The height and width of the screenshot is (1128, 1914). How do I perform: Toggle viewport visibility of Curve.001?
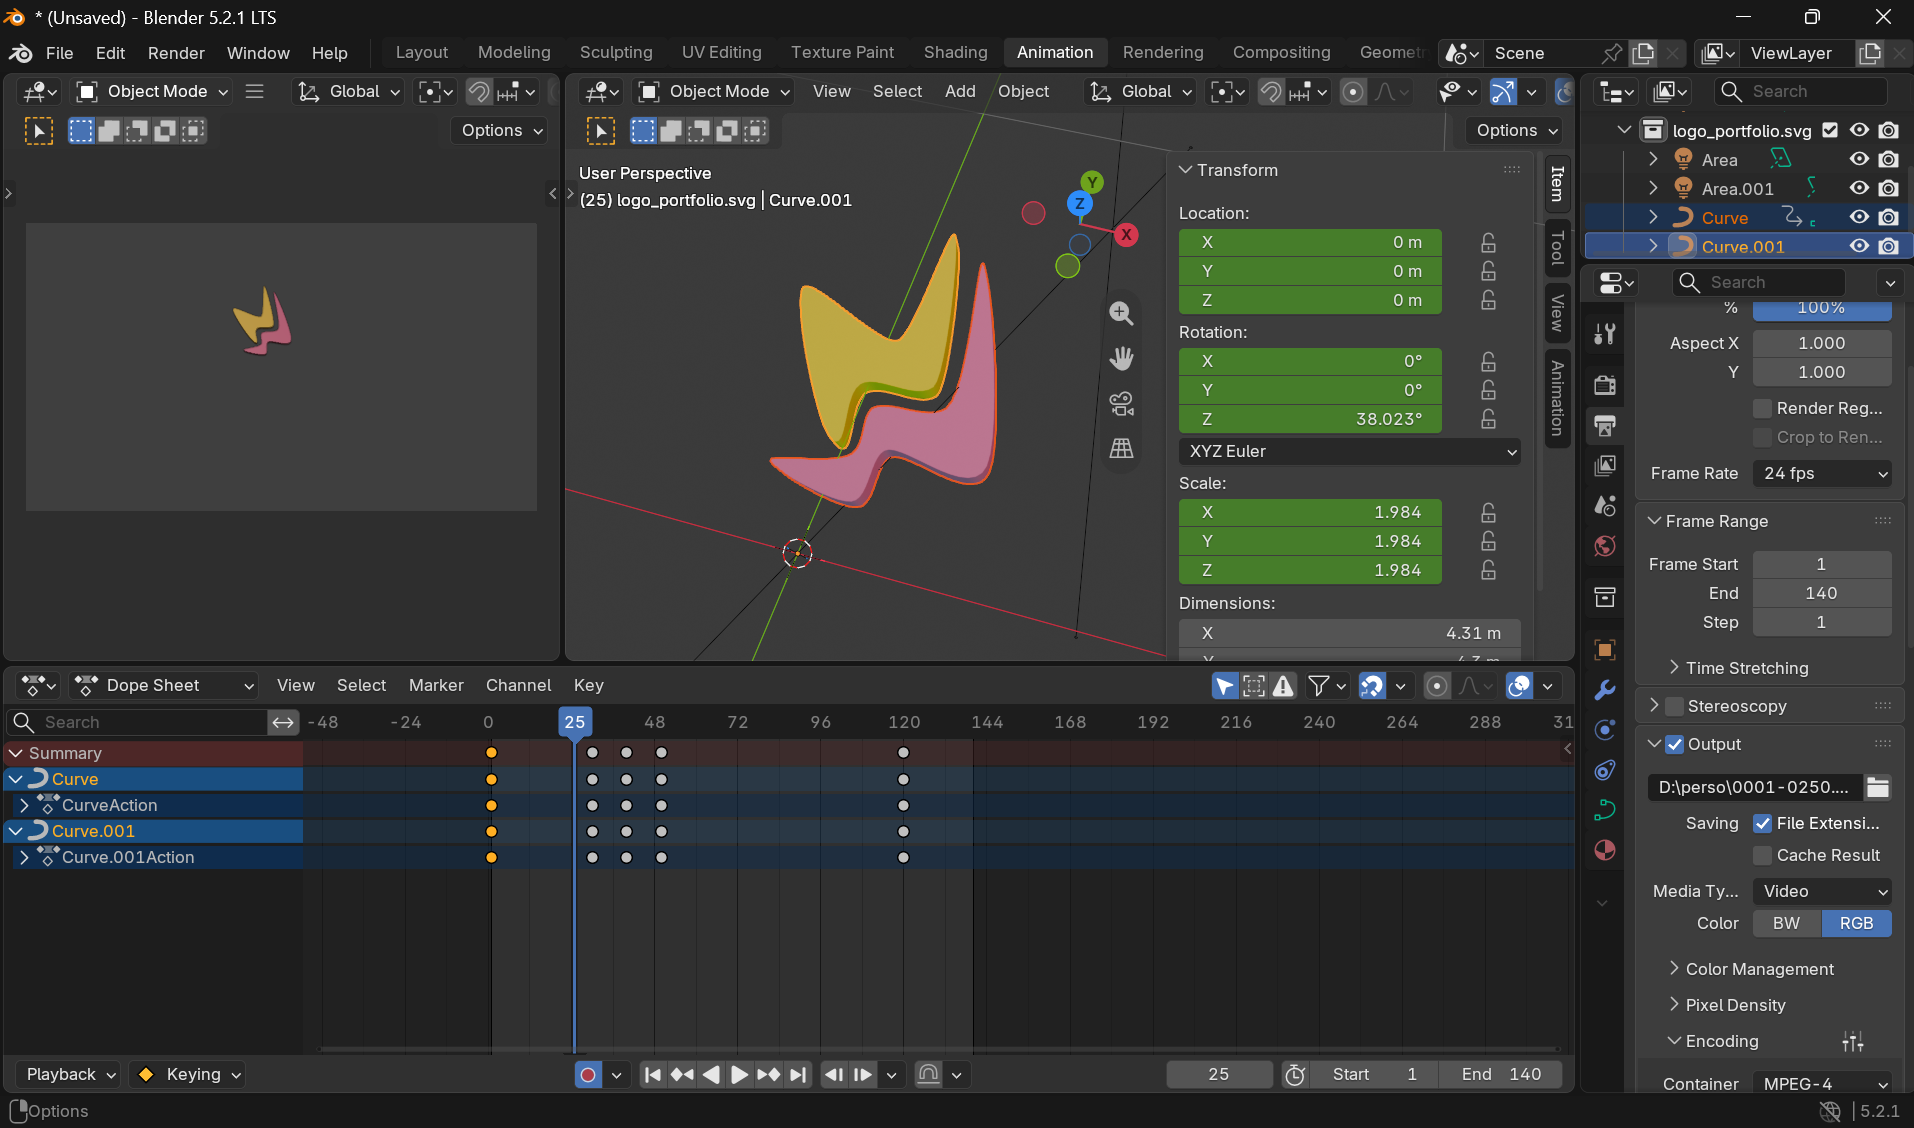click(1859, 246)
